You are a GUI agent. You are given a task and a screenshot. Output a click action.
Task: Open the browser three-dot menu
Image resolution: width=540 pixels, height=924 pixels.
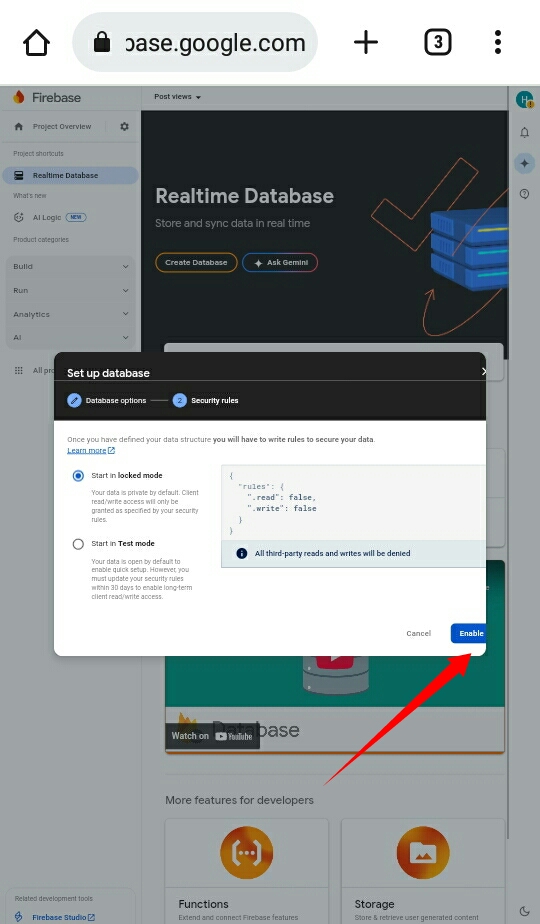point(498,42)
